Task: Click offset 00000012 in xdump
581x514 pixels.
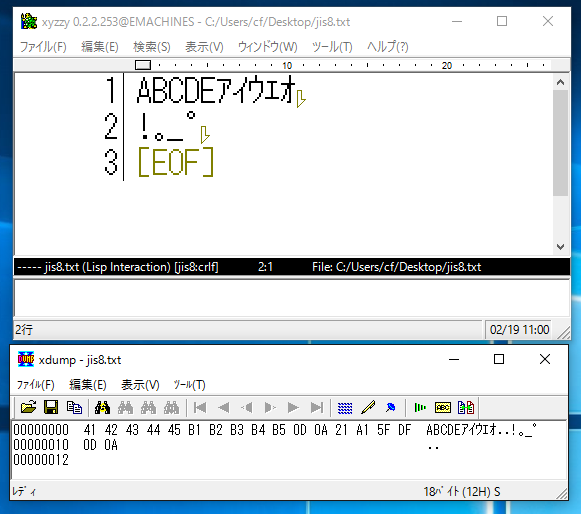Action: click(41, 460)
